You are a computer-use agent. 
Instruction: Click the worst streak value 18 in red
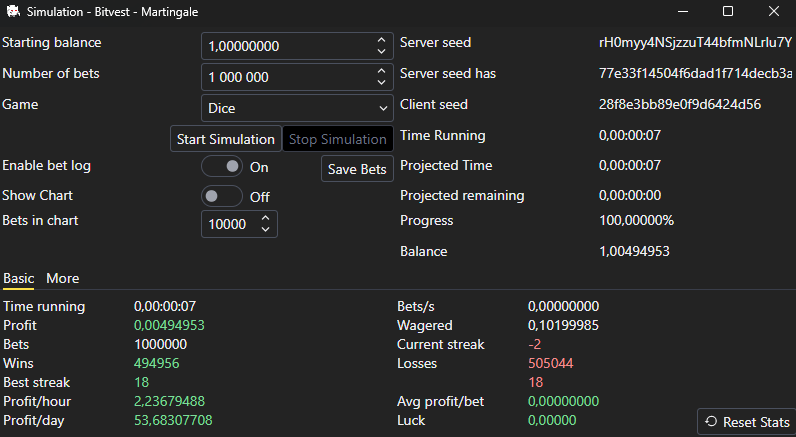[536, 382]
